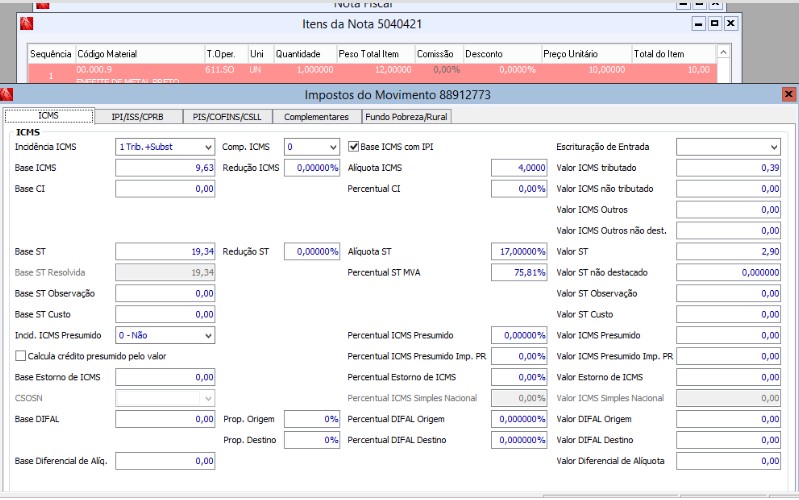Viewport: 799px width, 500px height.
Task: Click the Valor ICMS Outros field
Action: [x=728, y=209]
